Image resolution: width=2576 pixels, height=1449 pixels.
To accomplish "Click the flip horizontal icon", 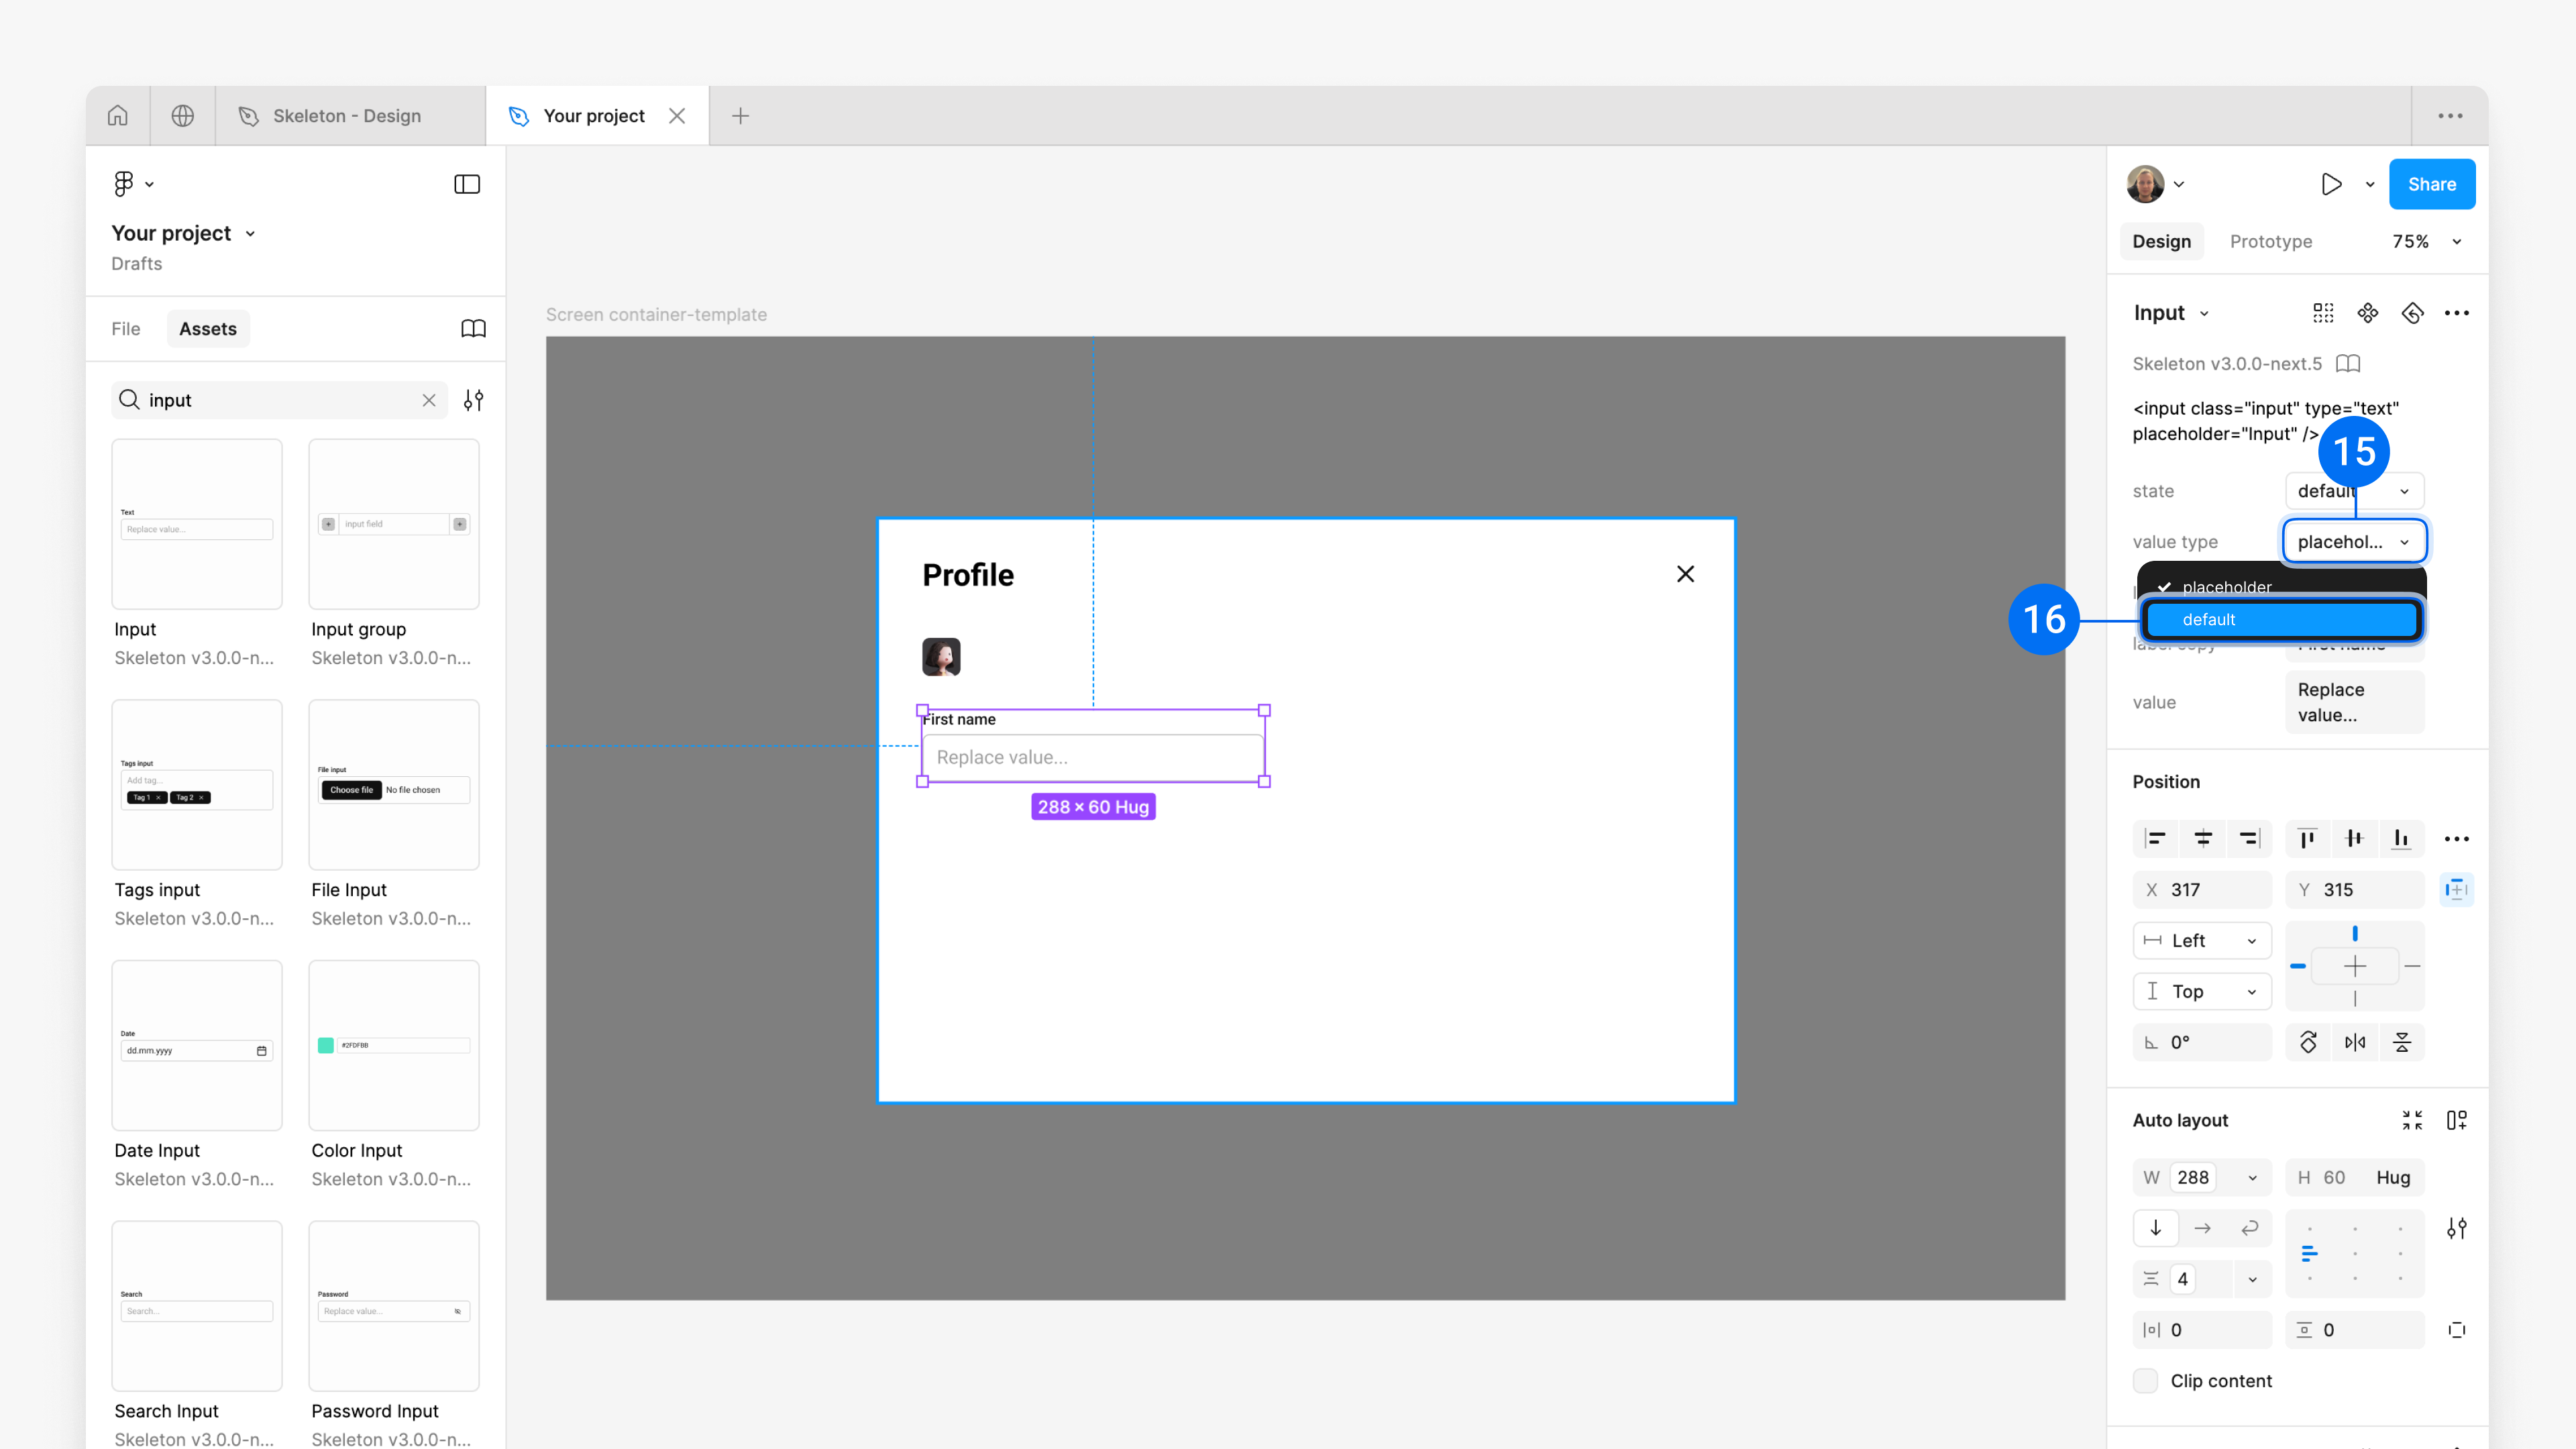I will [2355, 1042].
